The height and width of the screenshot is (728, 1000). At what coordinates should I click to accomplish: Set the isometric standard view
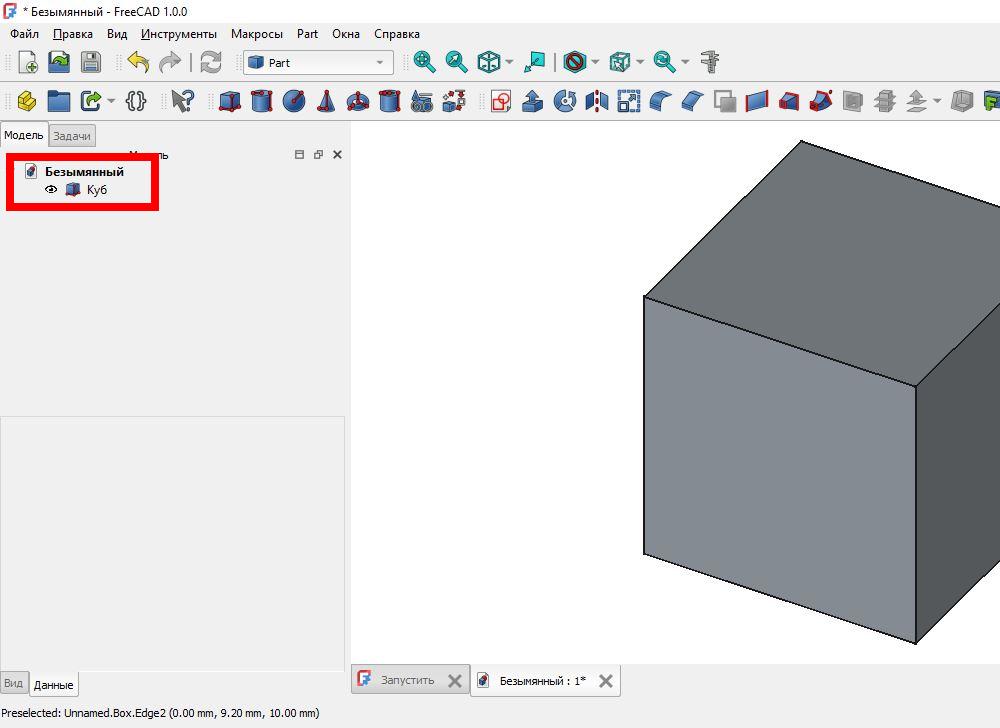coord(489,62)
